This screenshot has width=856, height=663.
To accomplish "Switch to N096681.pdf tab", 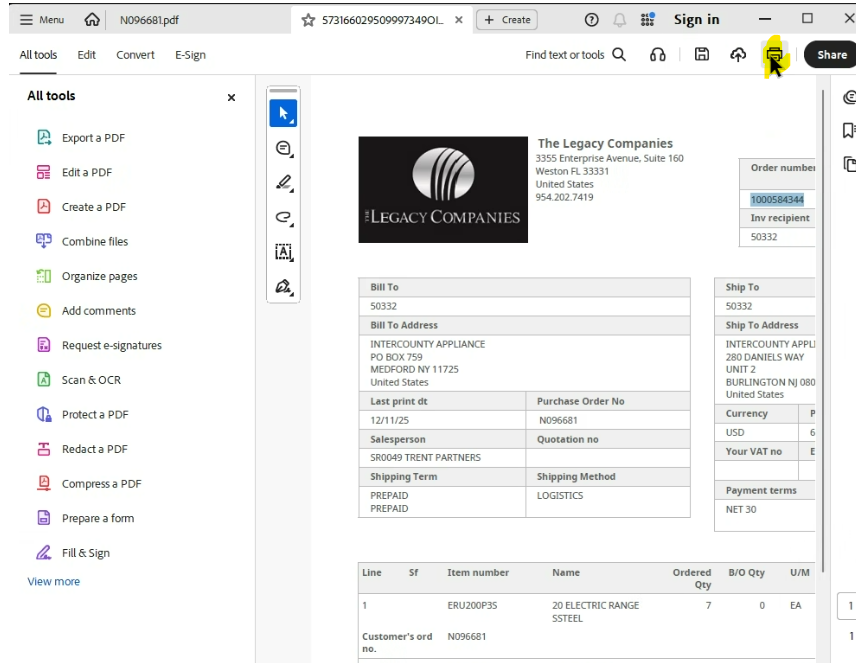I will tap(149, 20).
